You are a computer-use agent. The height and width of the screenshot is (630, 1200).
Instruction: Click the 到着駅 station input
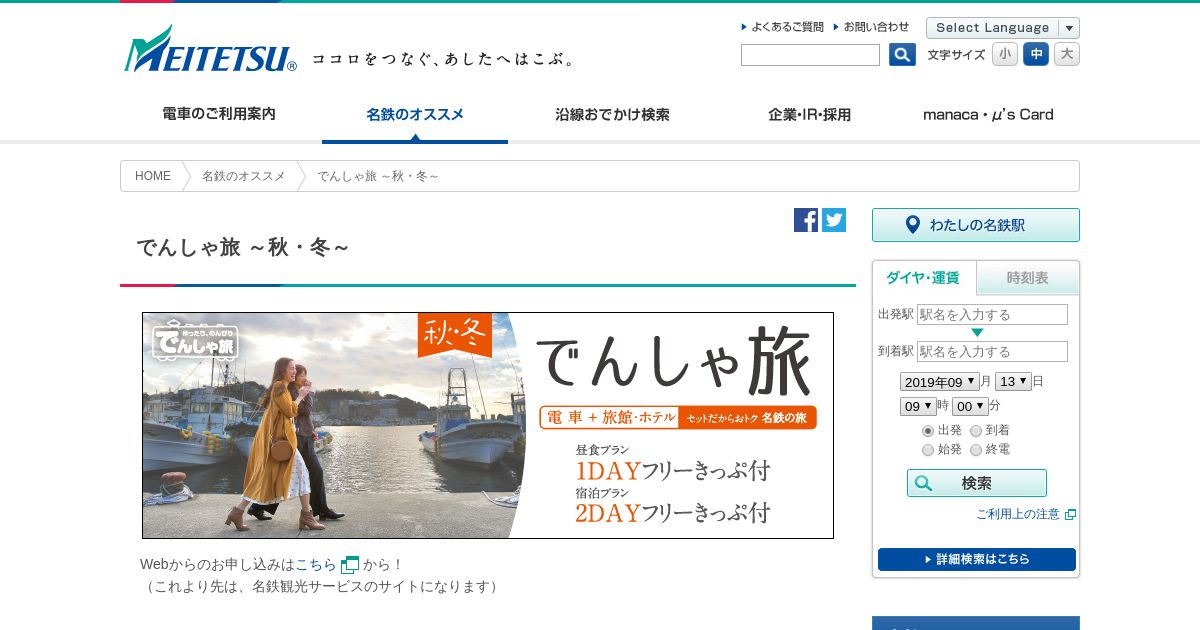coord(992,351)
